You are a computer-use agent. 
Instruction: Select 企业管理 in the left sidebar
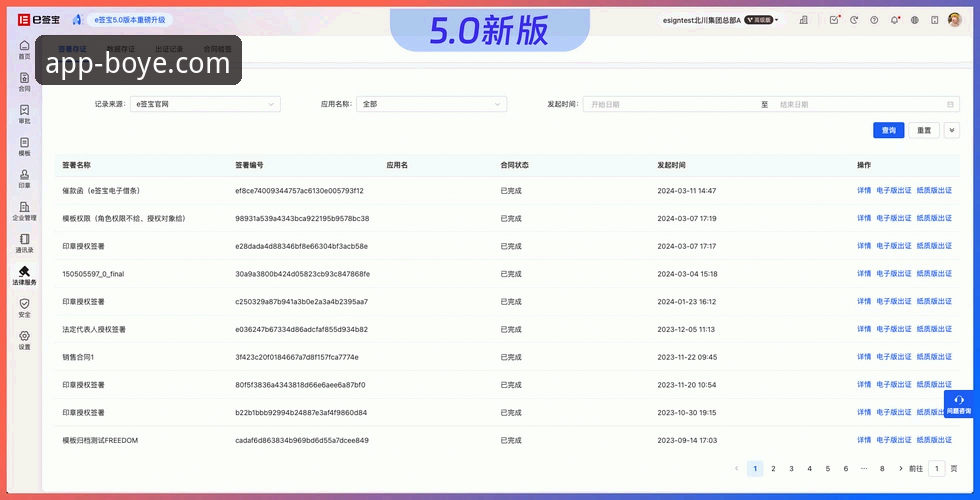click(x=24, y=210)
